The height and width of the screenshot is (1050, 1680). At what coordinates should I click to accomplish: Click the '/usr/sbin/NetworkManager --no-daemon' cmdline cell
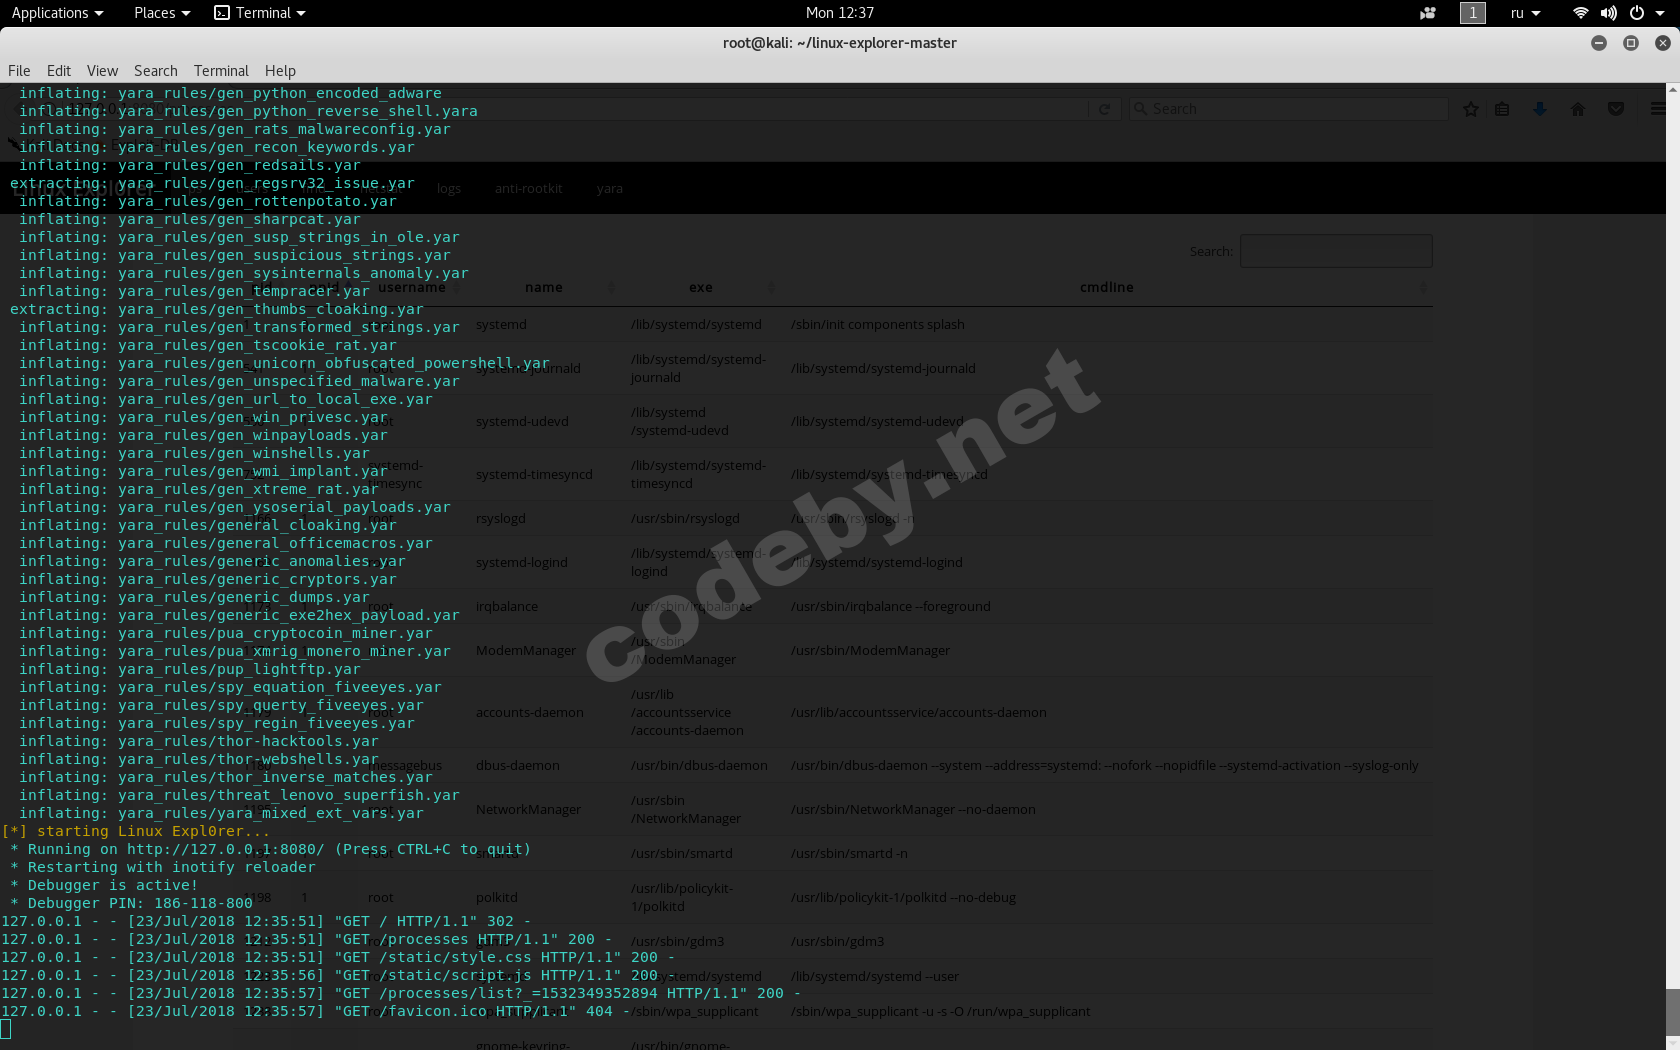tap(913, 810)
